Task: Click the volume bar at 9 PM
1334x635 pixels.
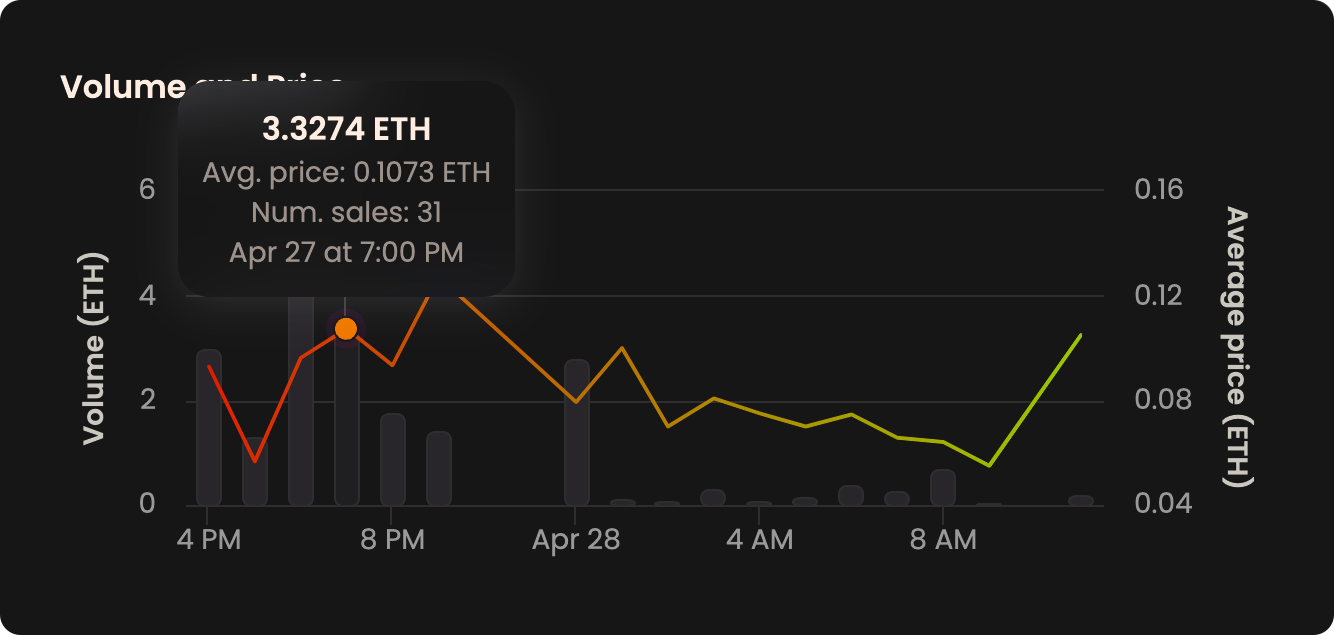Action: point(439,468)
